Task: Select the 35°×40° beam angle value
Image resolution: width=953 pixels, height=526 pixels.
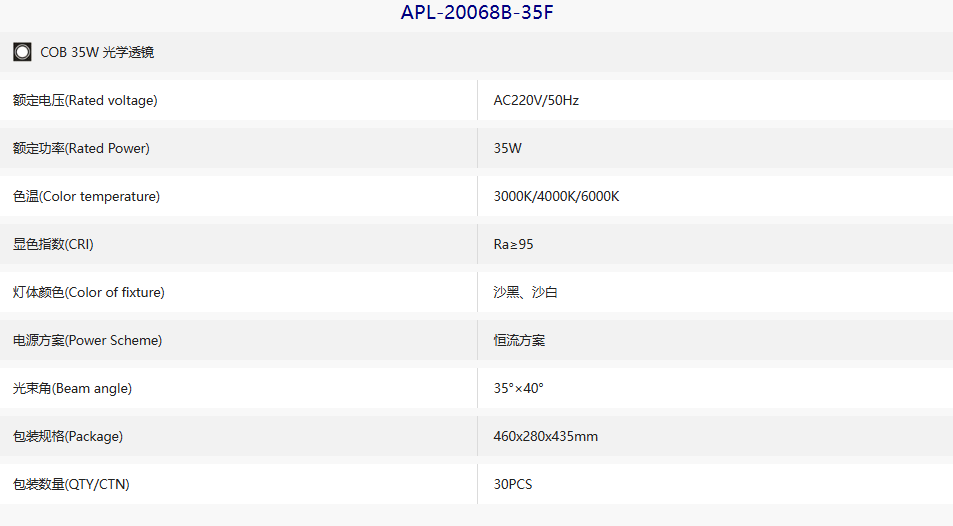Action: click(x=518, y=389)
